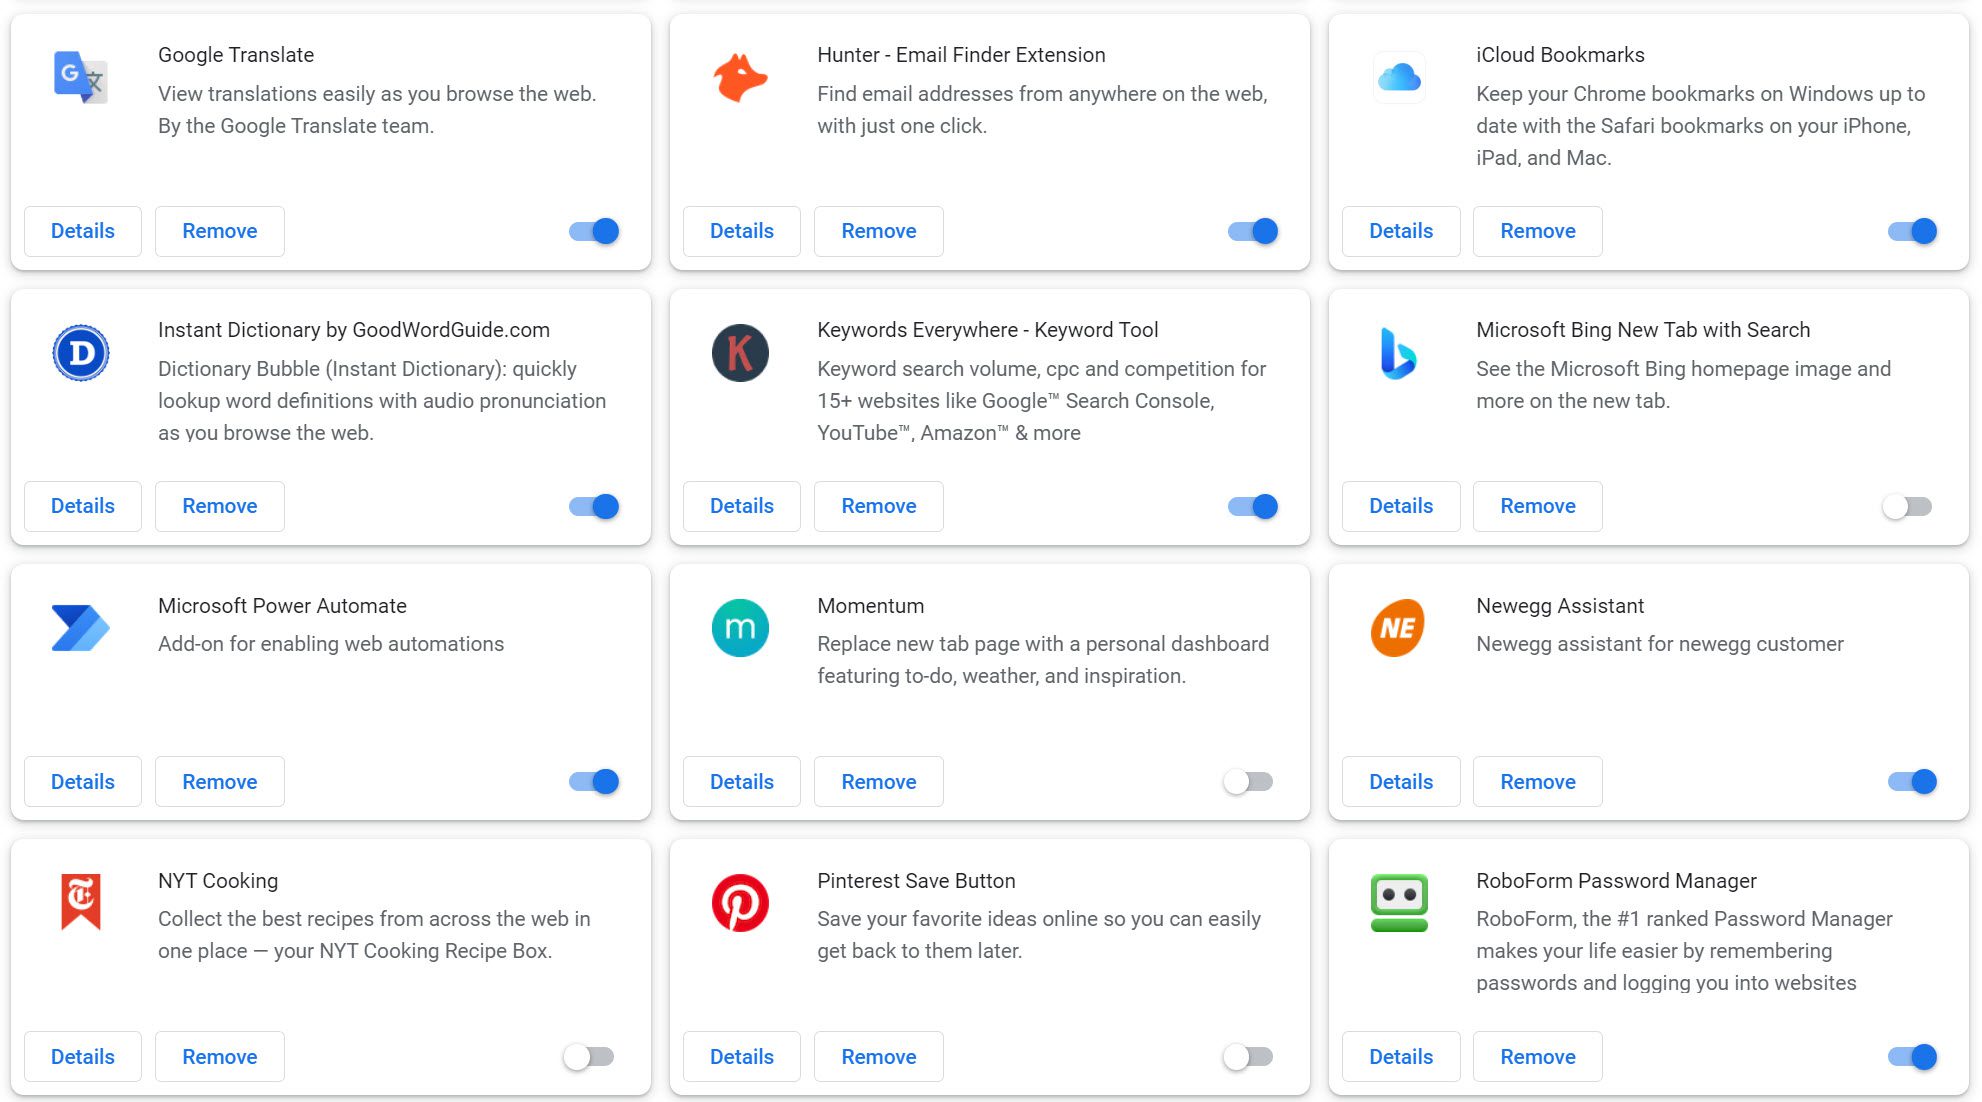Click the NYT Cooking icon
Screen dimensions: 1982x1102
80,902
